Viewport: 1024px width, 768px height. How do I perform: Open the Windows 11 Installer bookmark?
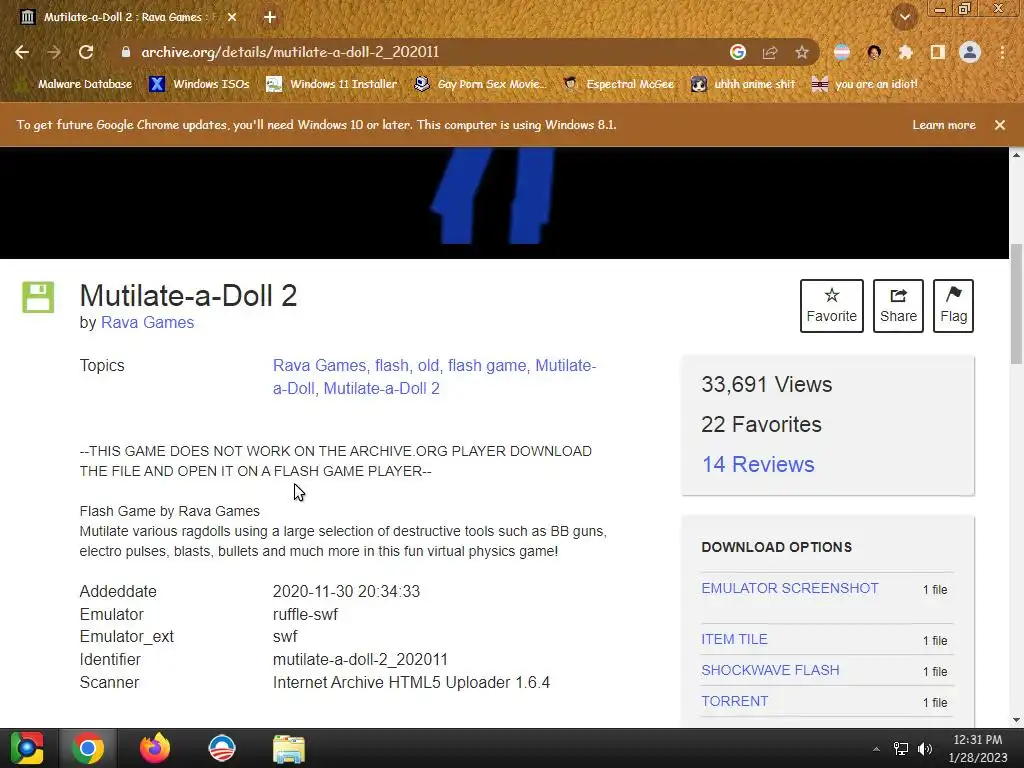click(x=332, y=84)
